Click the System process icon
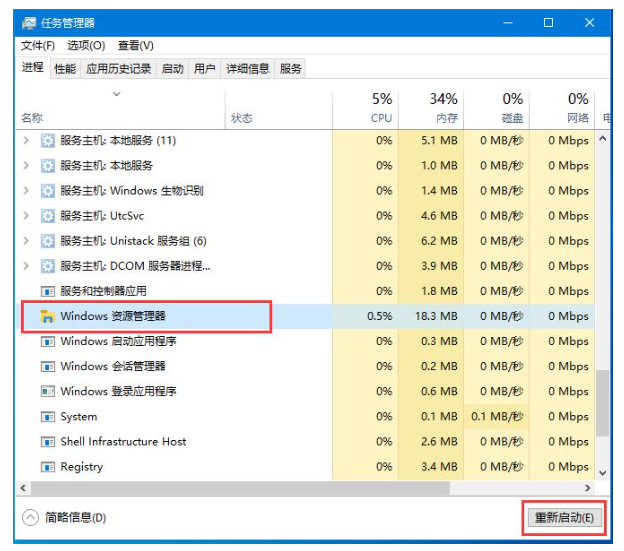 pos(47,417)
